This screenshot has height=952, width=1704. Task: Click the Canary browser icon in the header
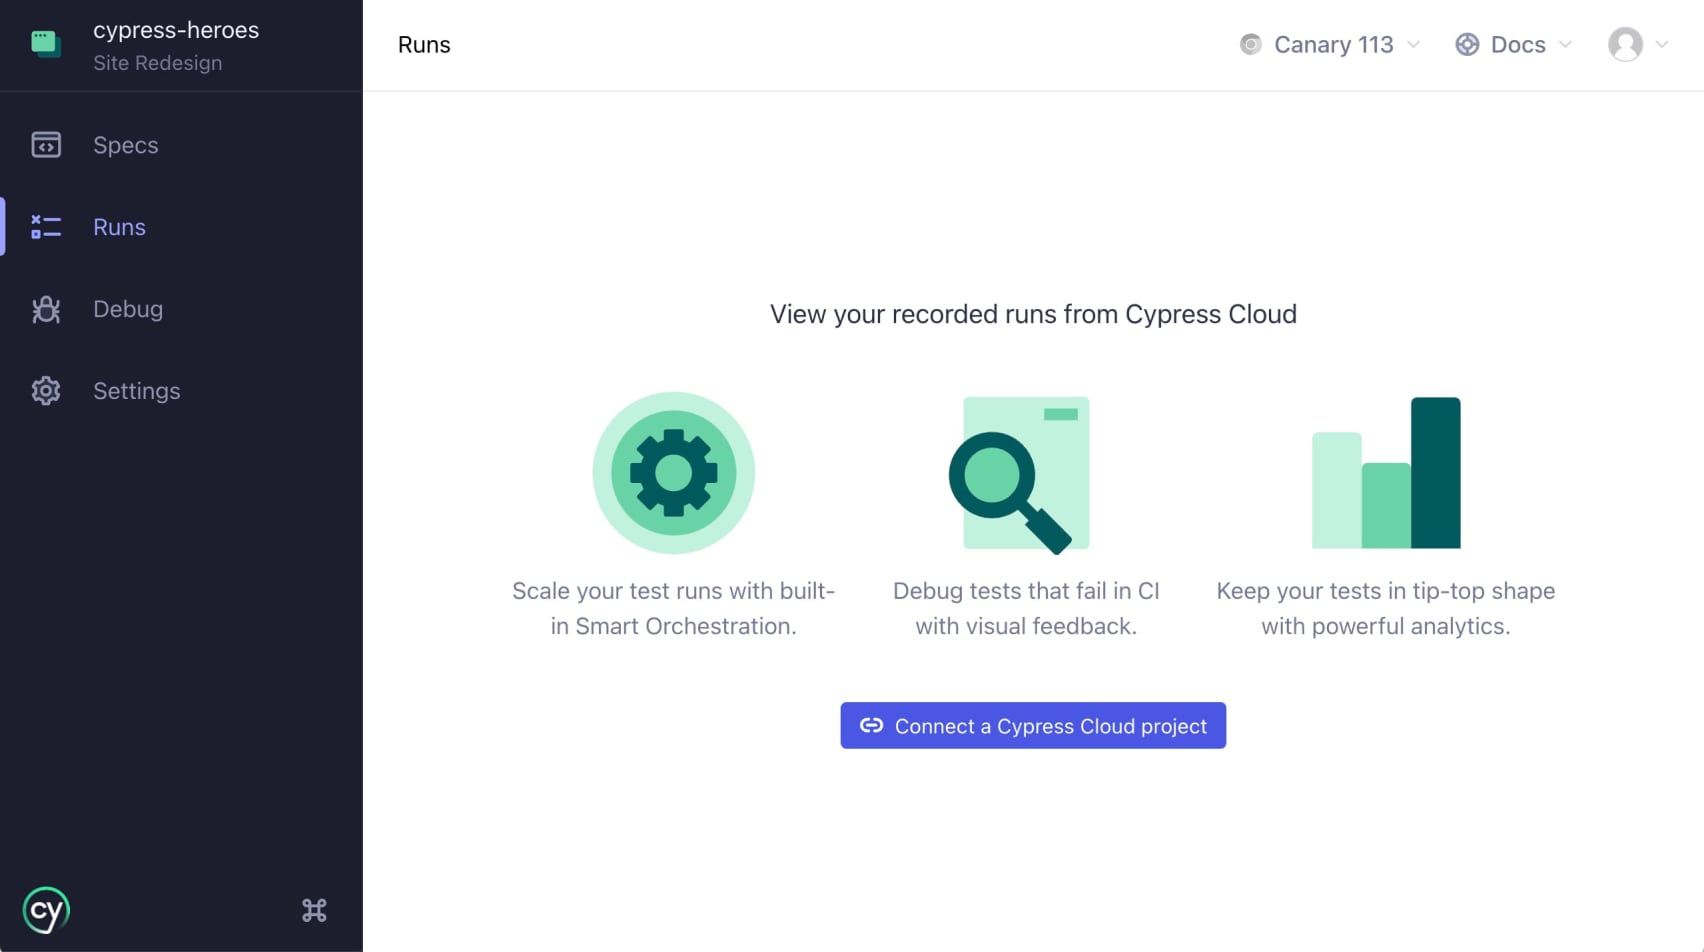tap(1249, 44)
